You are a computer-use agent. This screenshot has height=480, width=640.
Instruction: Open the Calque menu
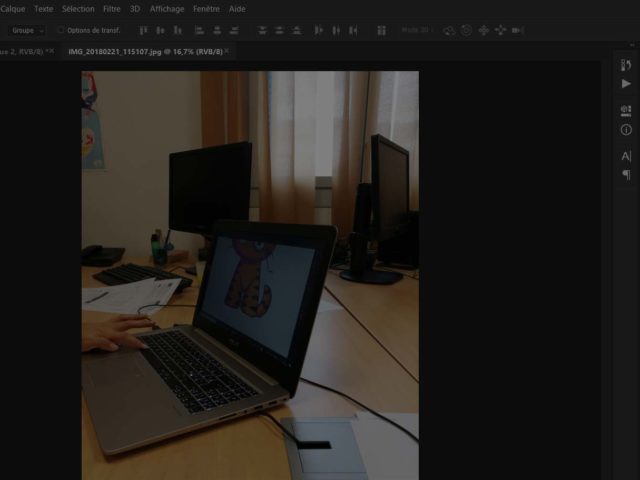(x=13, y=8)
